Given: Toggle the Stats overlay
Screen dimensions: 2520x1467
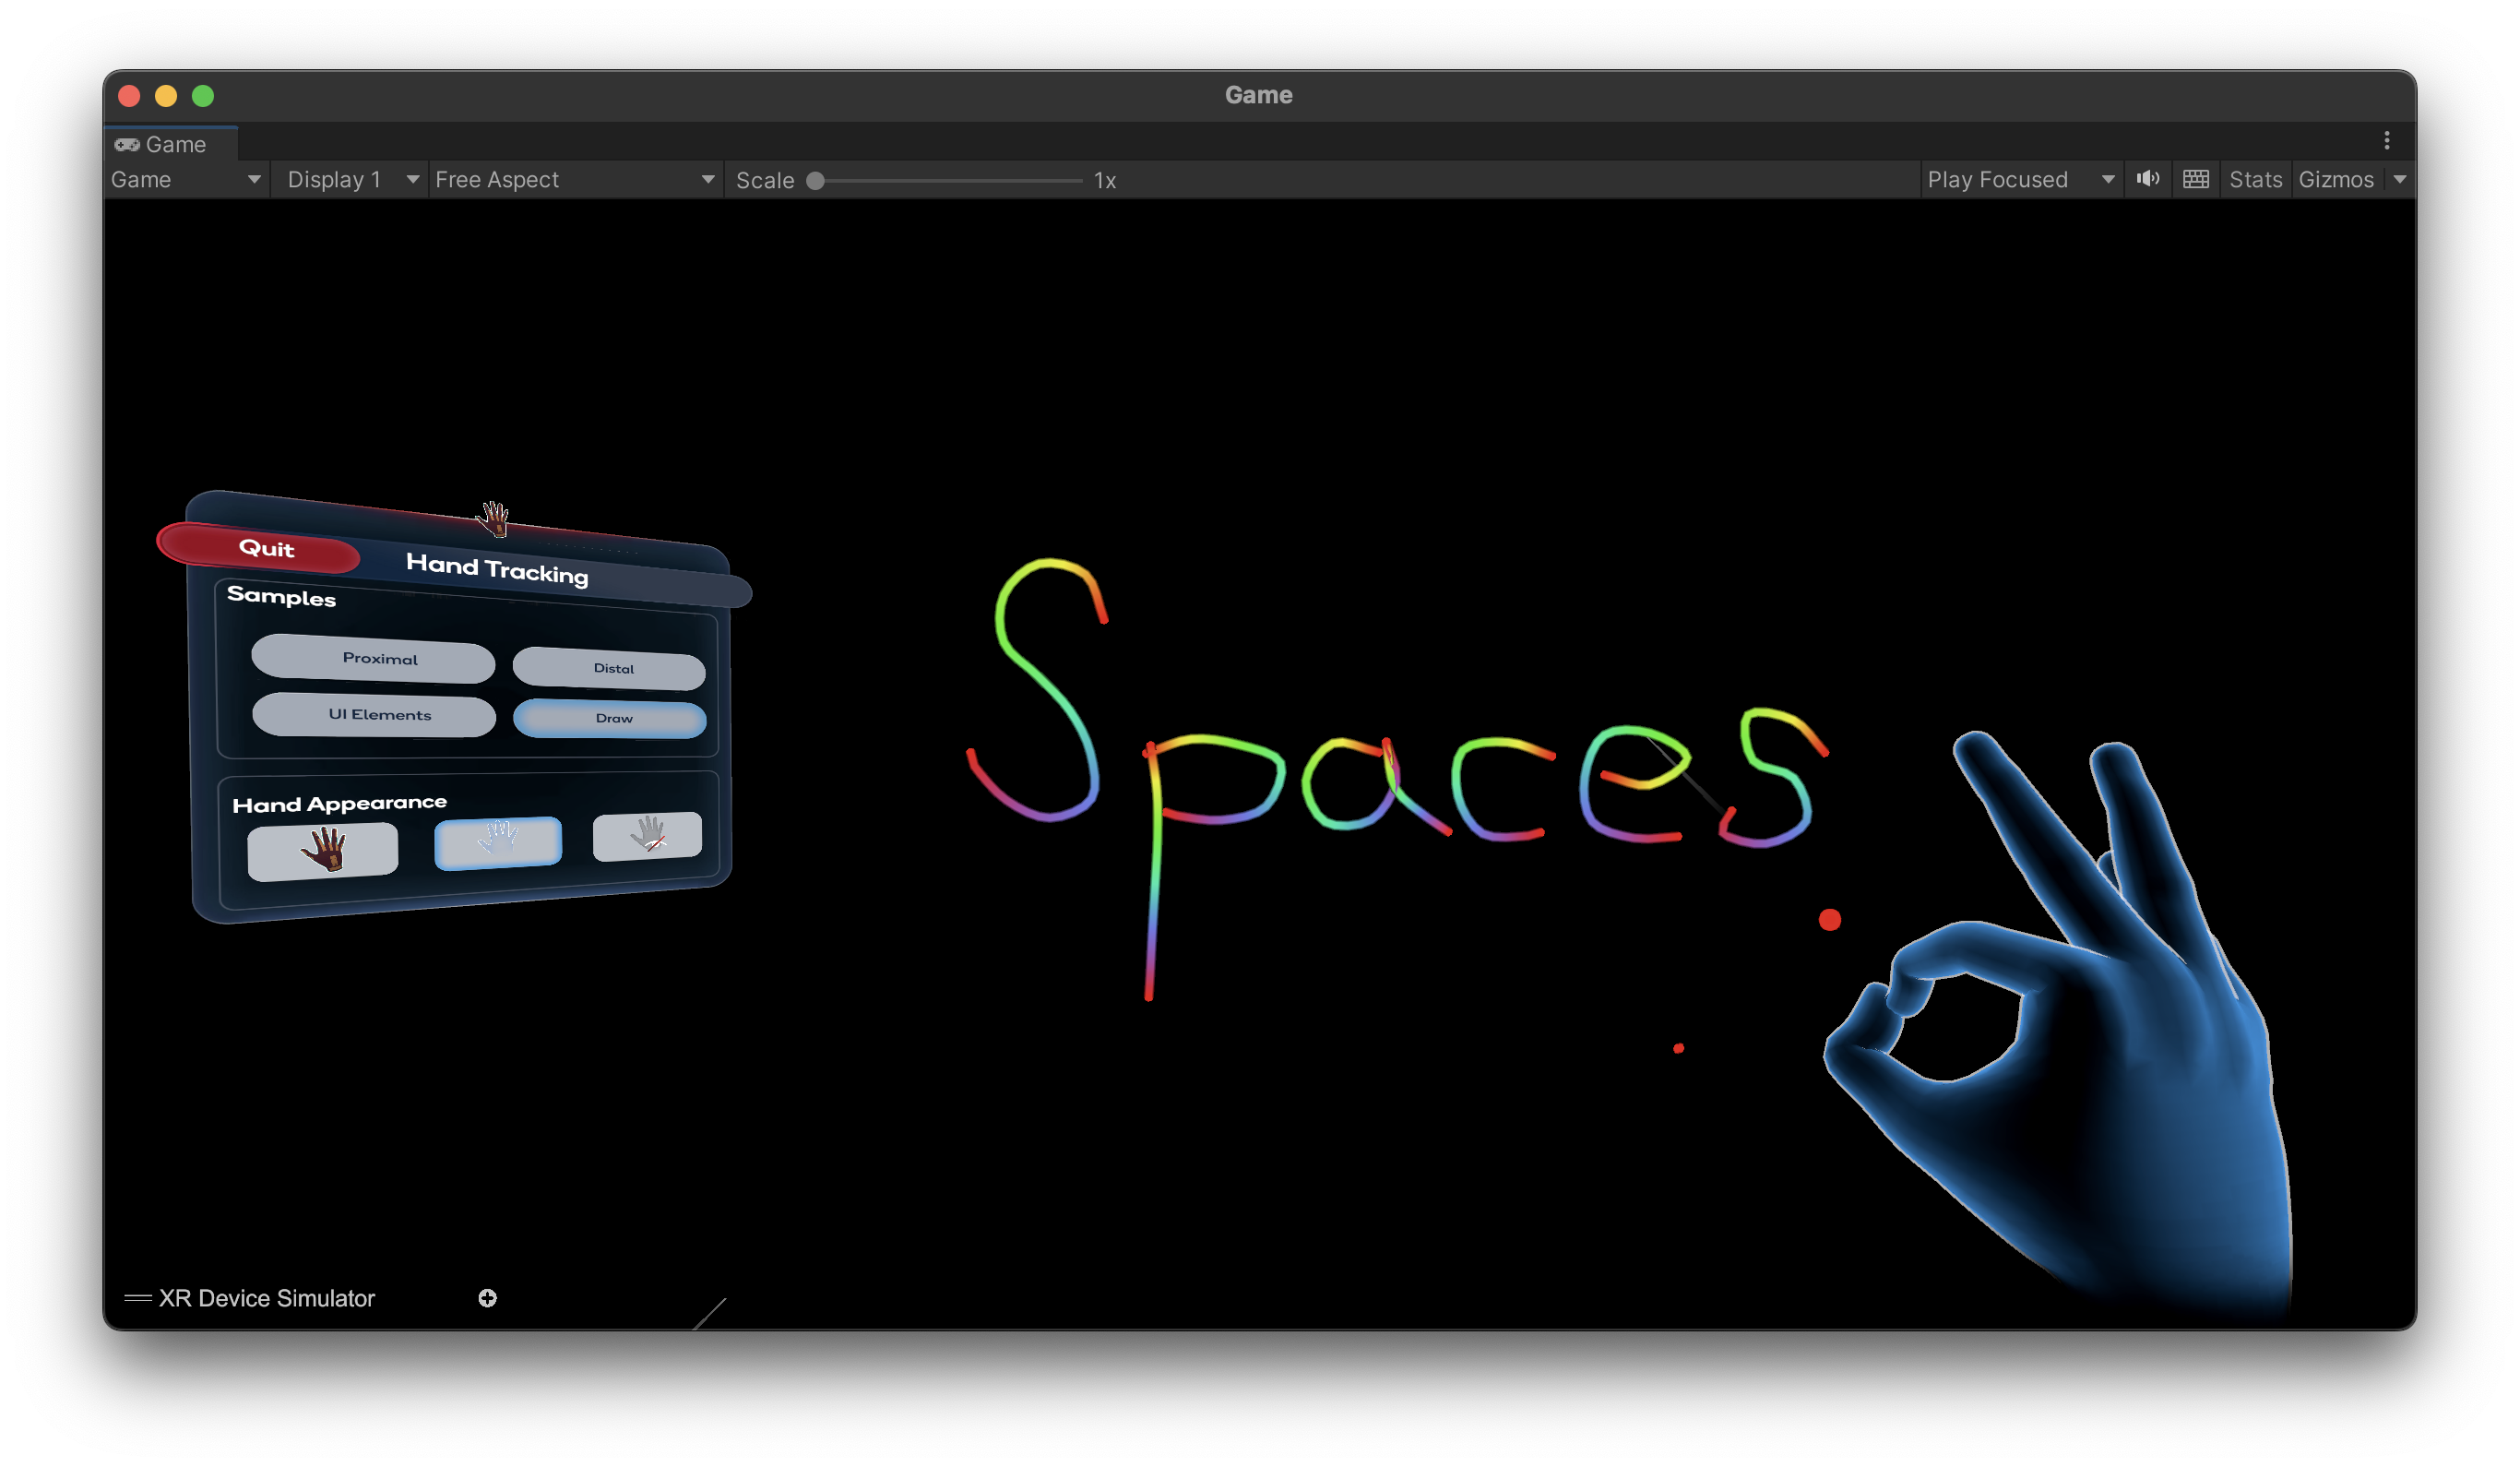Looking at the screenshot, I should pos(2255,180).
